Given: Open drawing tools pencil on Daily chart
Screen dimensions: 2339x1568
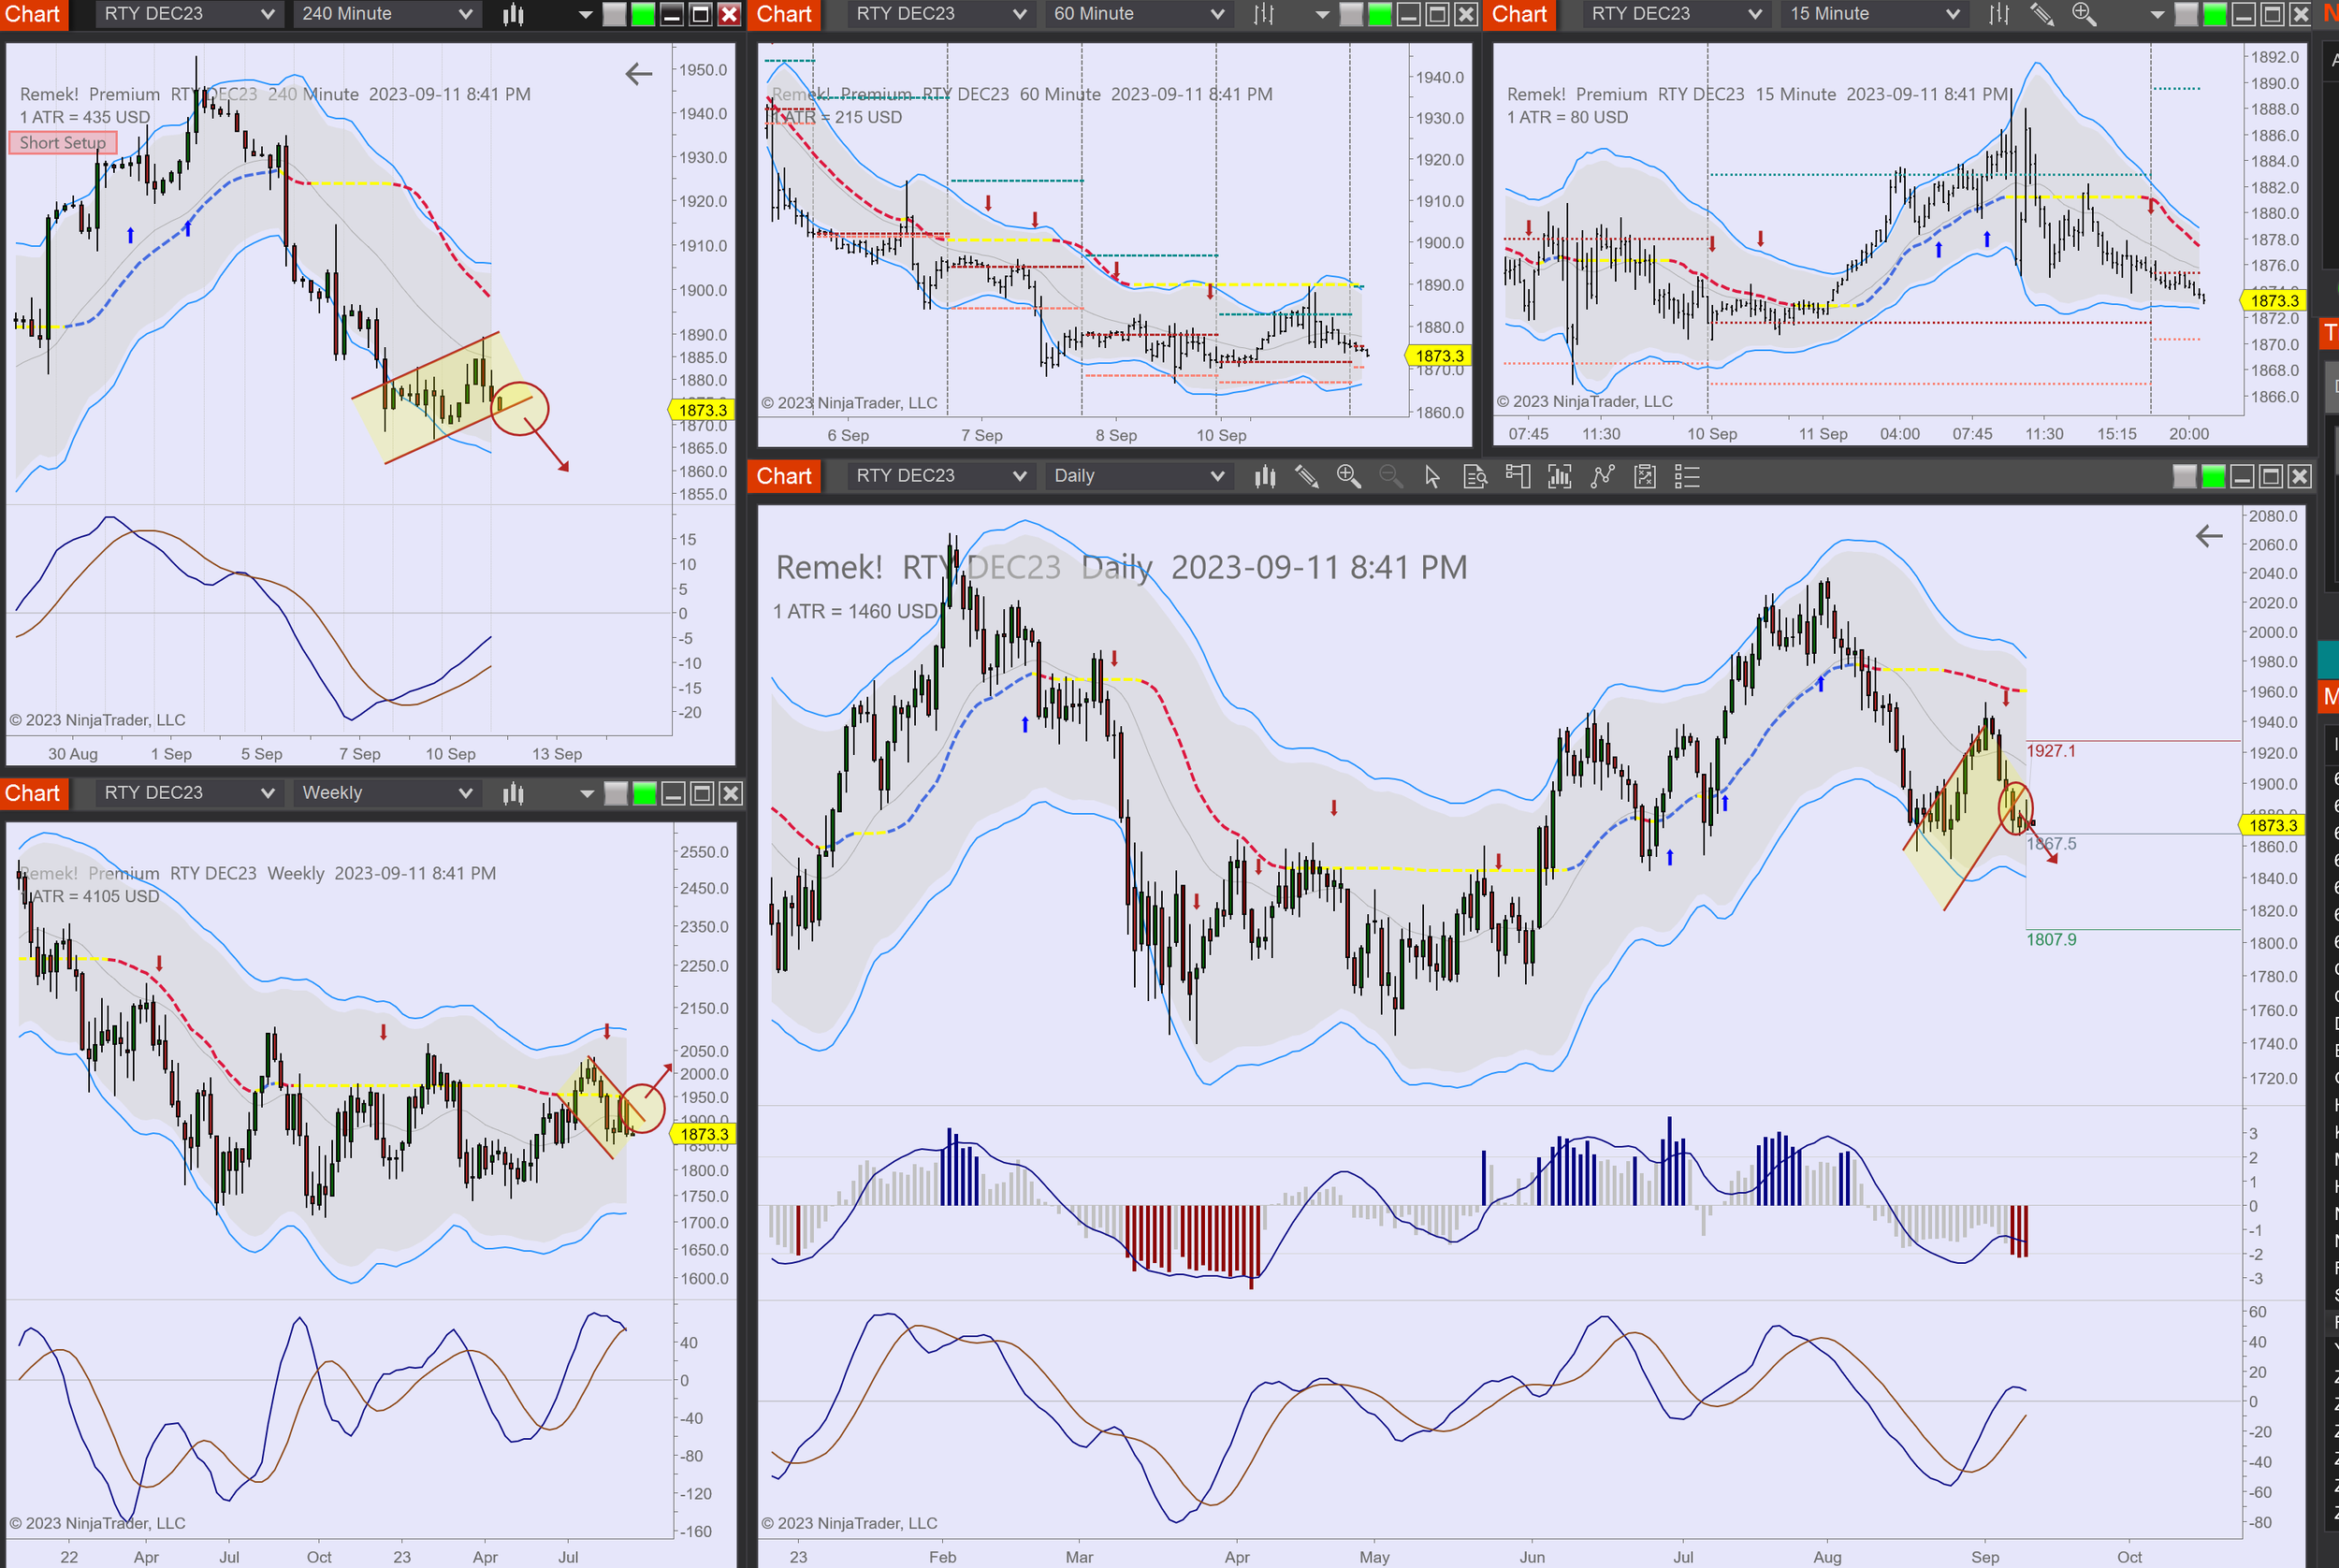Looking at the screenshot, I should (1306, 476).
